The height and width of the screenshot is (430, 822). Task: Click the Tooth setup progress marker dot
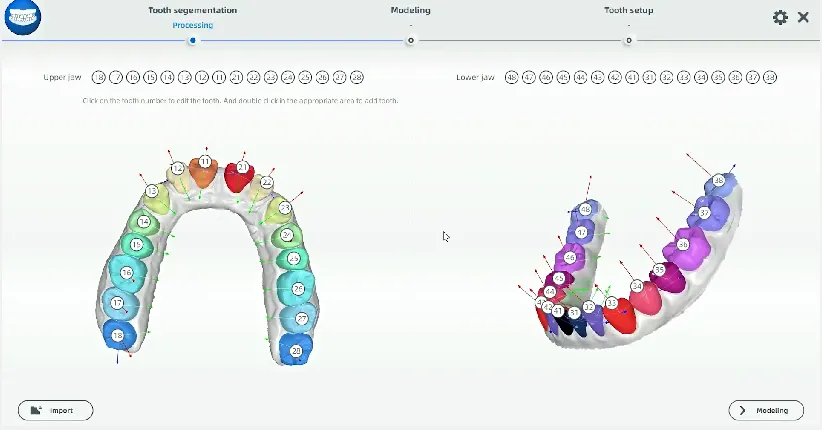point(628,40)
